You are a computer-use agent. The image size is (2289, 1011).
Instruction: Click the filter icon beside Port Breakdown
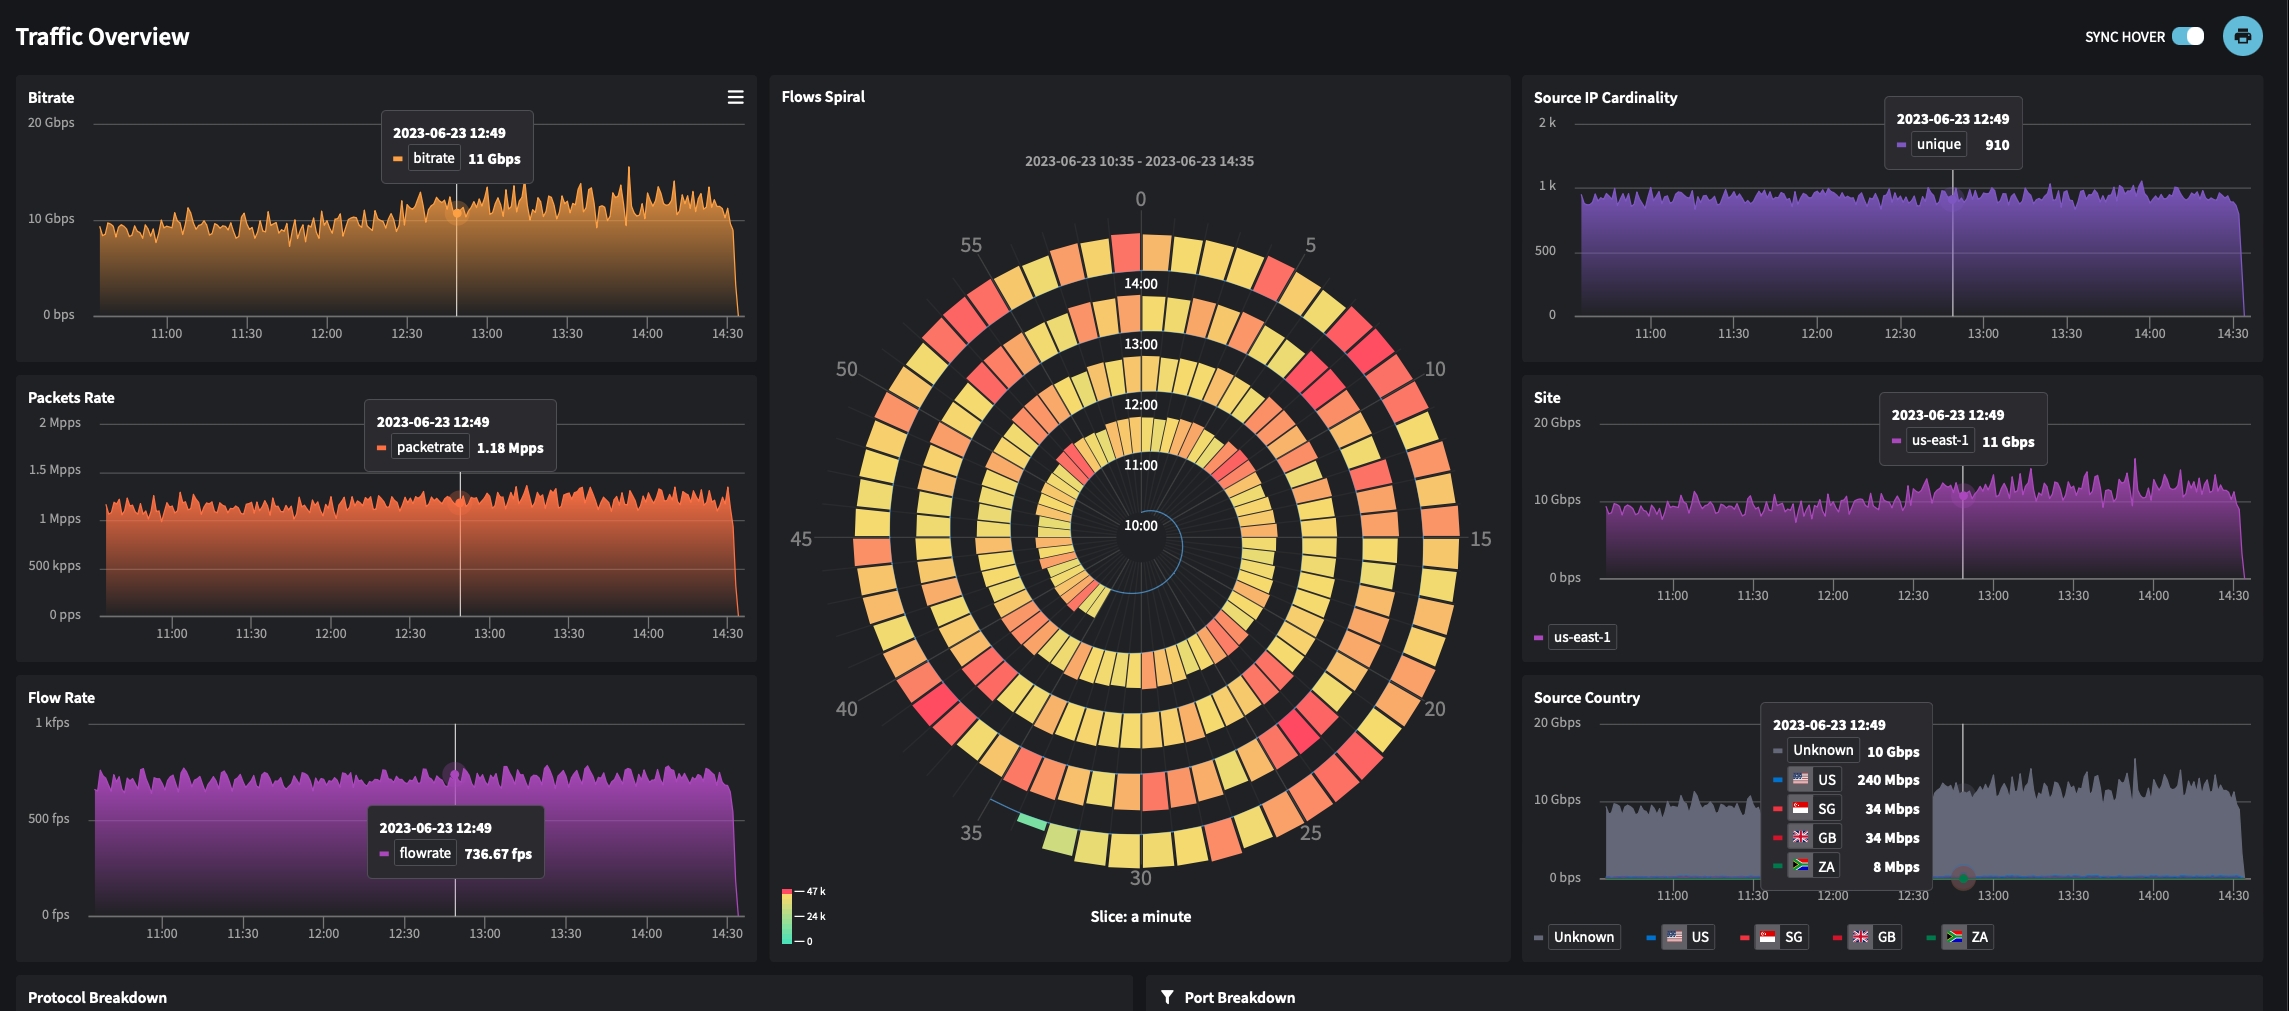point(1166,997)
